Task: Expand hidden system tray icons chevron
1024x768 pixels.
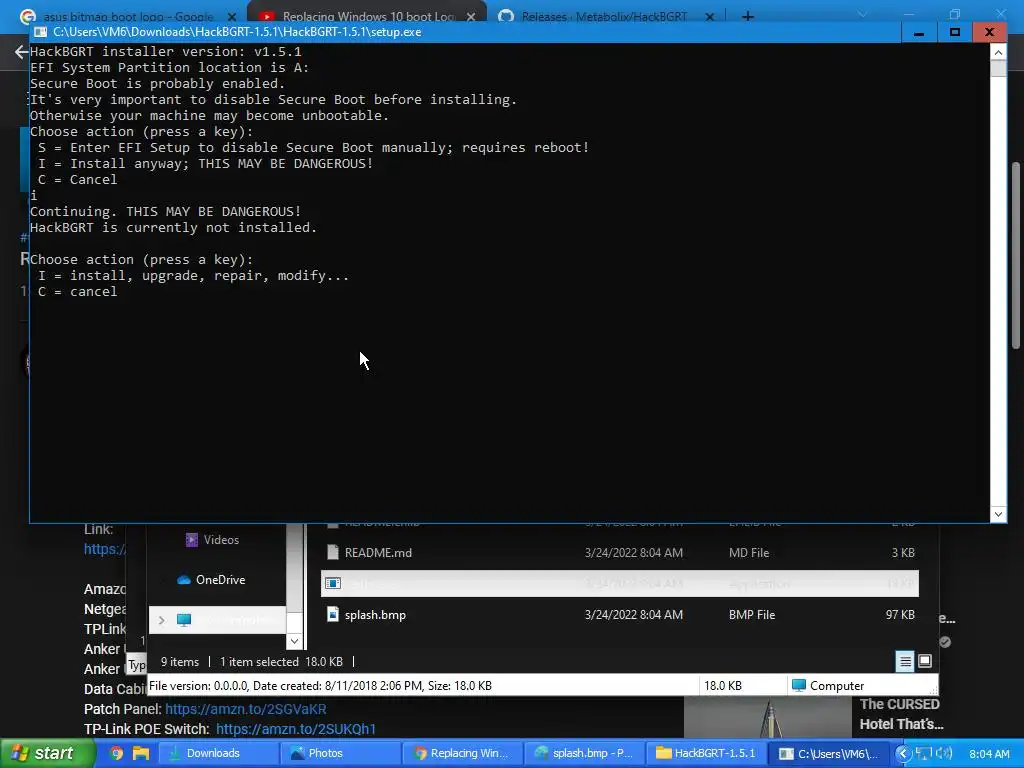Action: (903, 754)
